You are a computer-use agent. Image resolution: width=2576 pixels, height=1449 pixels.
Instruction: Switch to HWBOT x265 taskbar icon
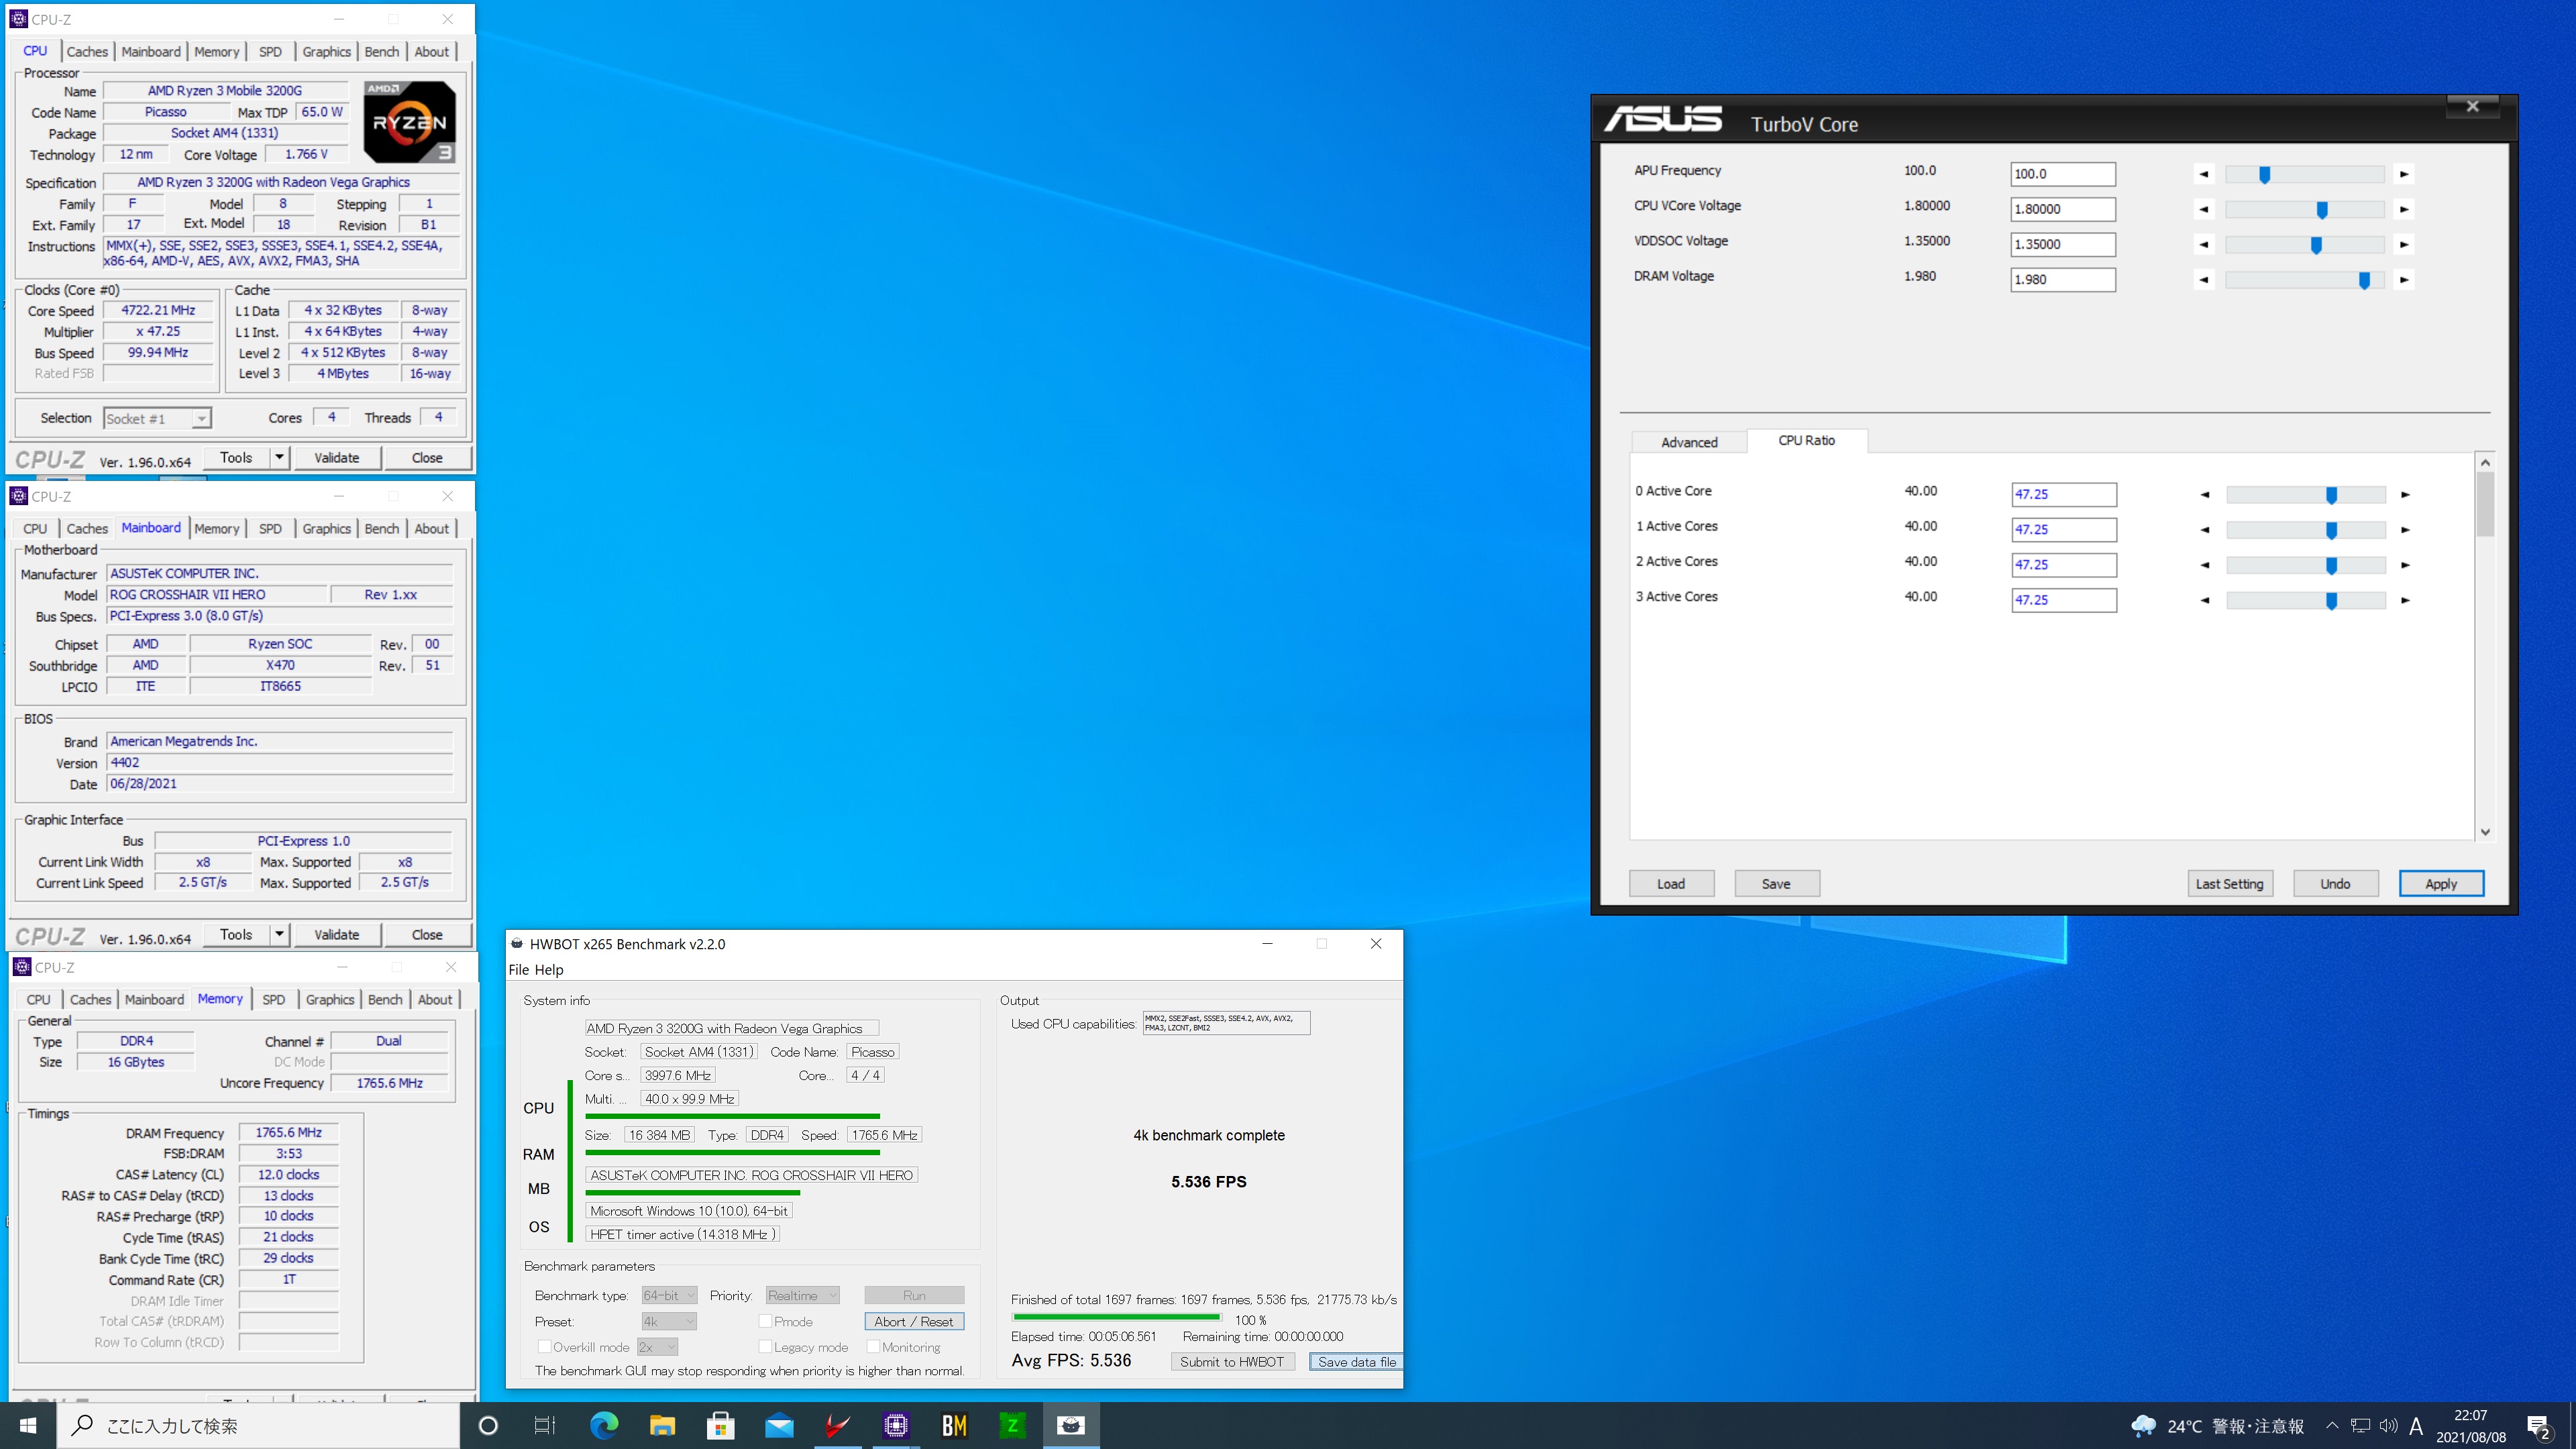click(x=1071, y=1425)
